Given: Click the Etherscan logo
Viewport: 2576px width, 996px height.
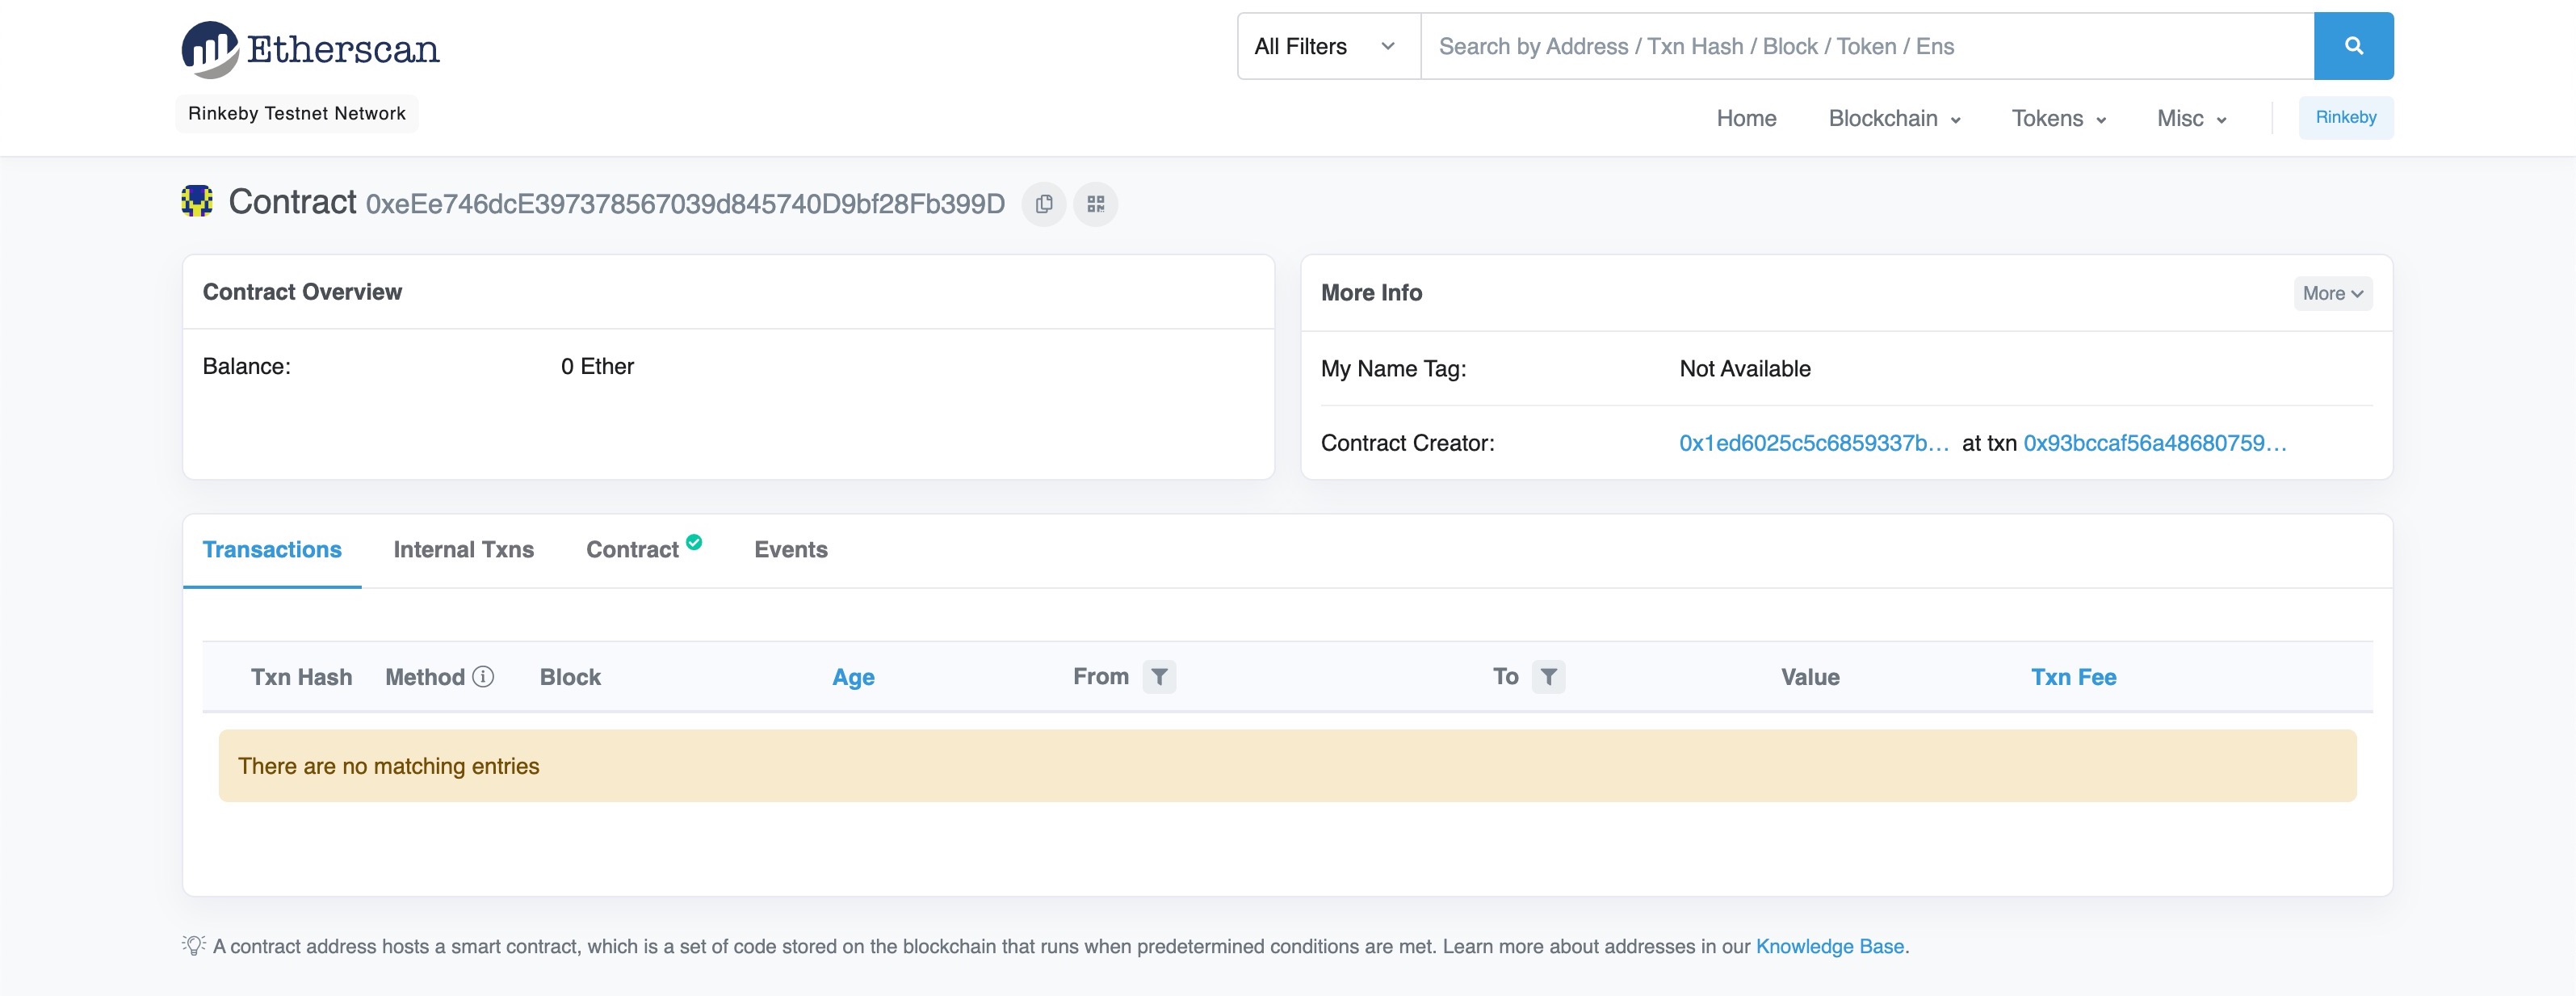Looking at the screenshot, I should point(310,49).
